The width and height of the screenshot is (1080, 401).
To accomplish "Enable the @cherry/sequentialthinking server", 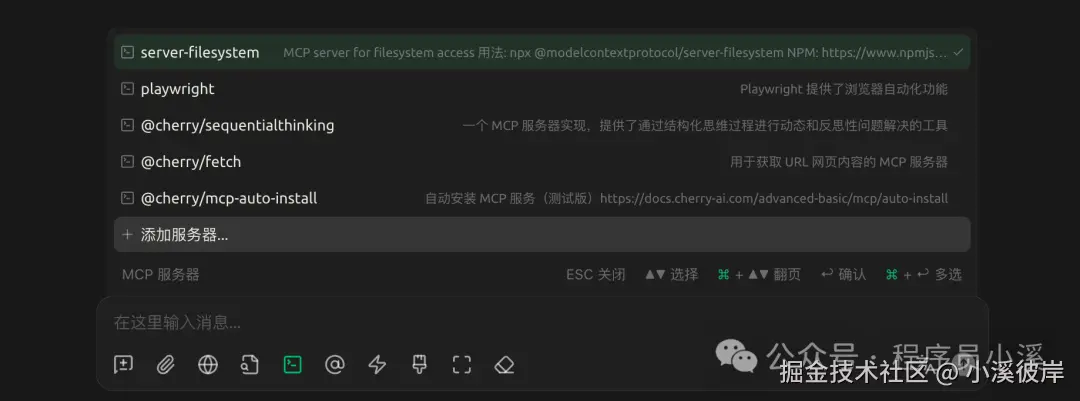I will (x=542, y=125).
